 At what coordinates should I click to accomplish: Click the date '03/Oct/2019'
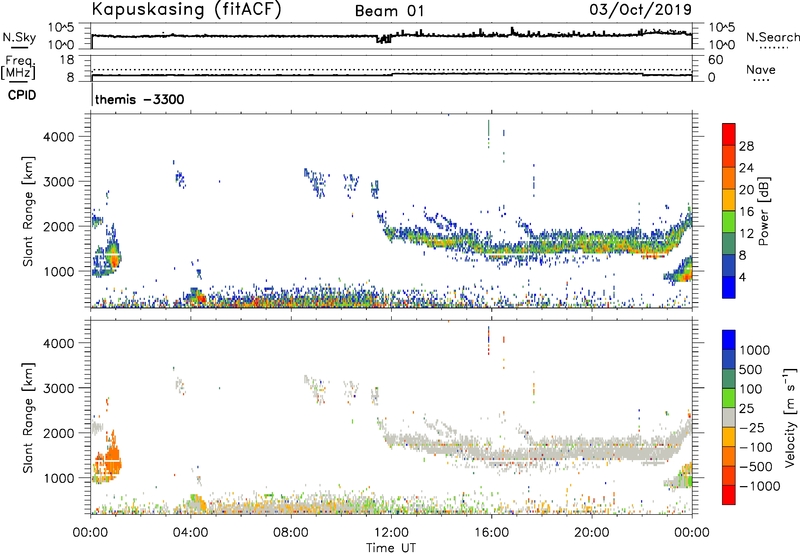click(640, 10)
